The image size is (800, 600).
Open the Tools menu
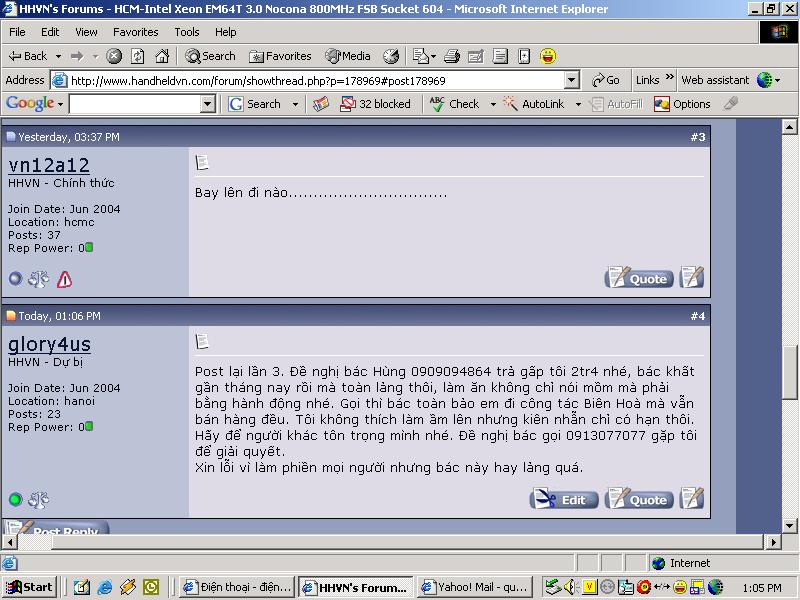pyautogui.click(x=186, y=32)
